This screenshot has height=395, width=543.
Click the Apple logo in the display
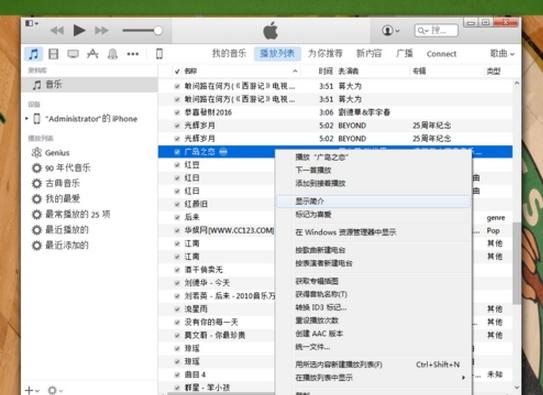pyautogui.click(x=270, y=30)
